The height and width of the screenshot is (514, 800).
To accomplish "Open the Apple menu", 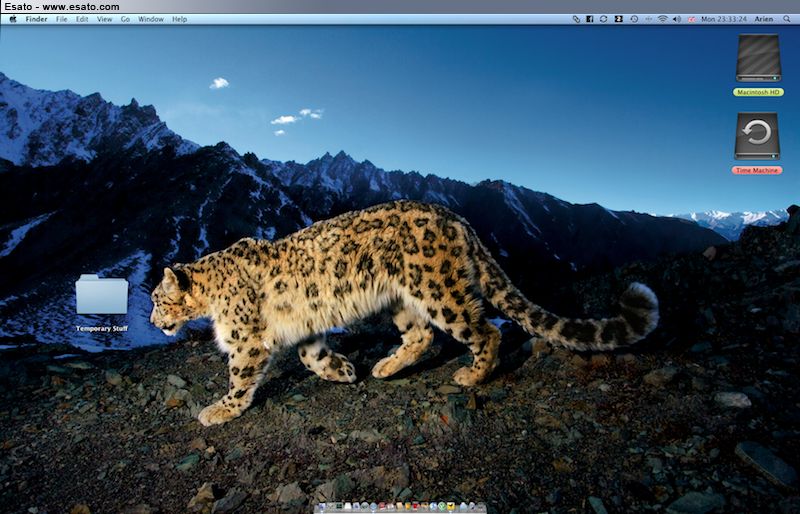I will [13, 19].
